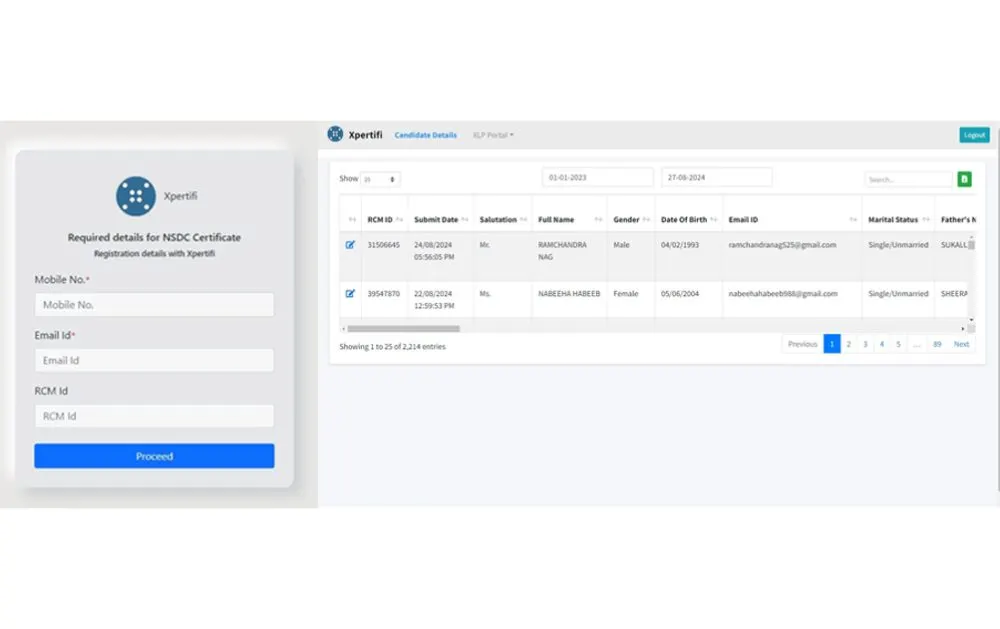Click email nabeehahabeeb988@gmail.com

(783, 294)
